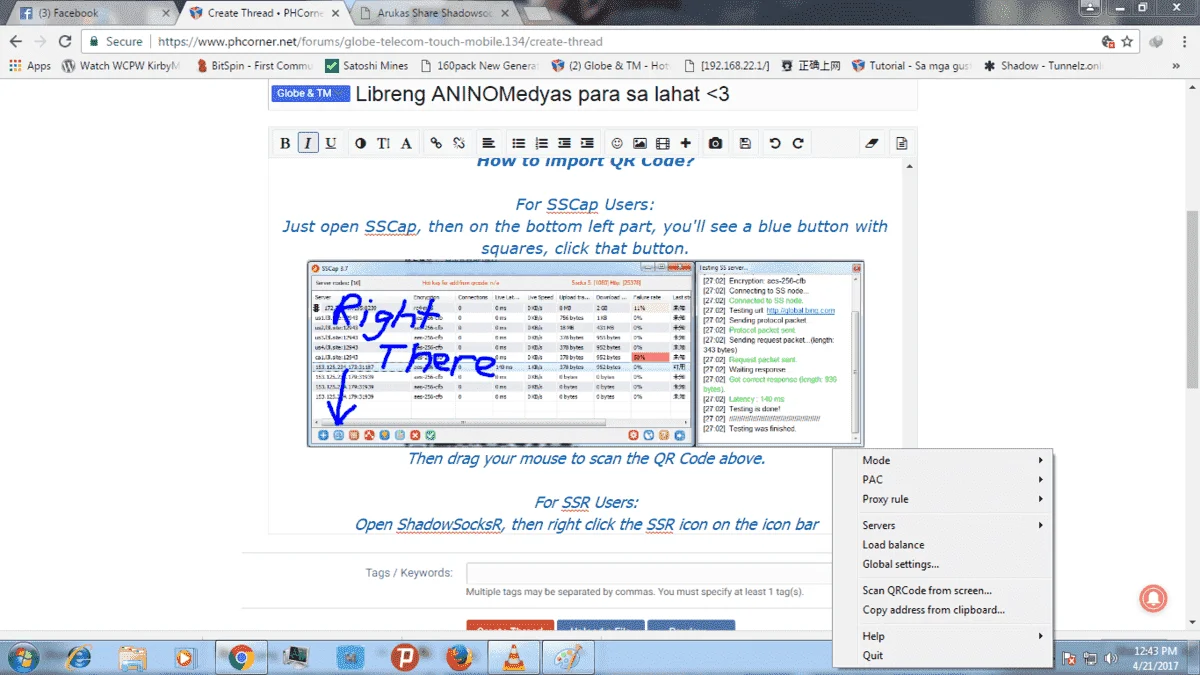This screenshot has width=1200, height=675.
Task: Expand the Mode submenu
Action: (x=942, y=461)
